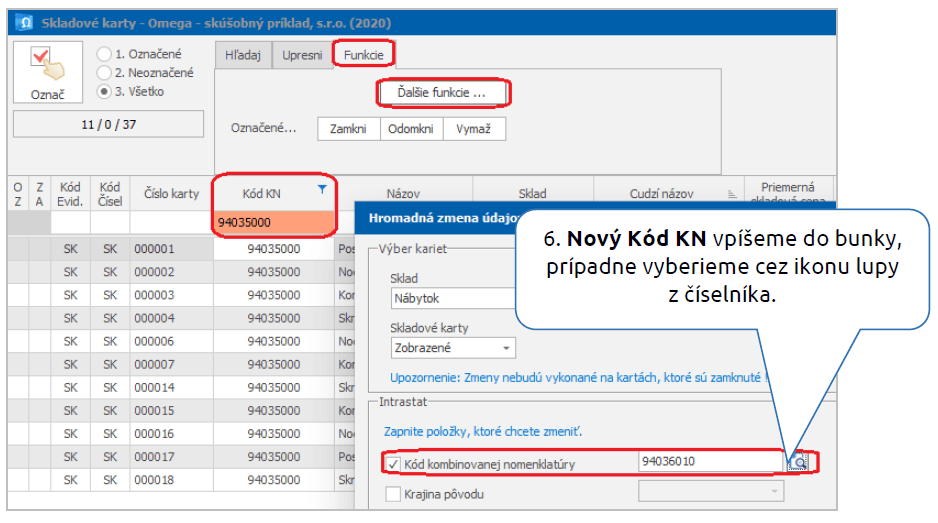Enable the Krajina pôvodu checkbox

(393, 493)
